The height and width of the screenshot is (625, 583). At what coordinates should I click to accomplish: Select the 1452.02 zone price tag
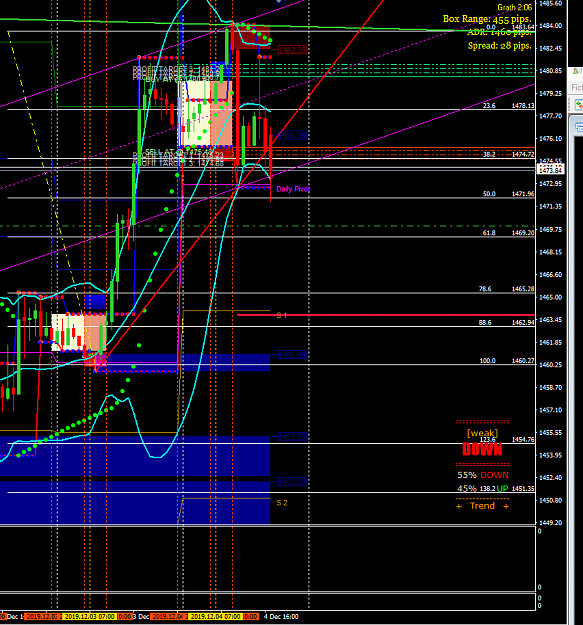pyautogui.click(x=292, y=482)
